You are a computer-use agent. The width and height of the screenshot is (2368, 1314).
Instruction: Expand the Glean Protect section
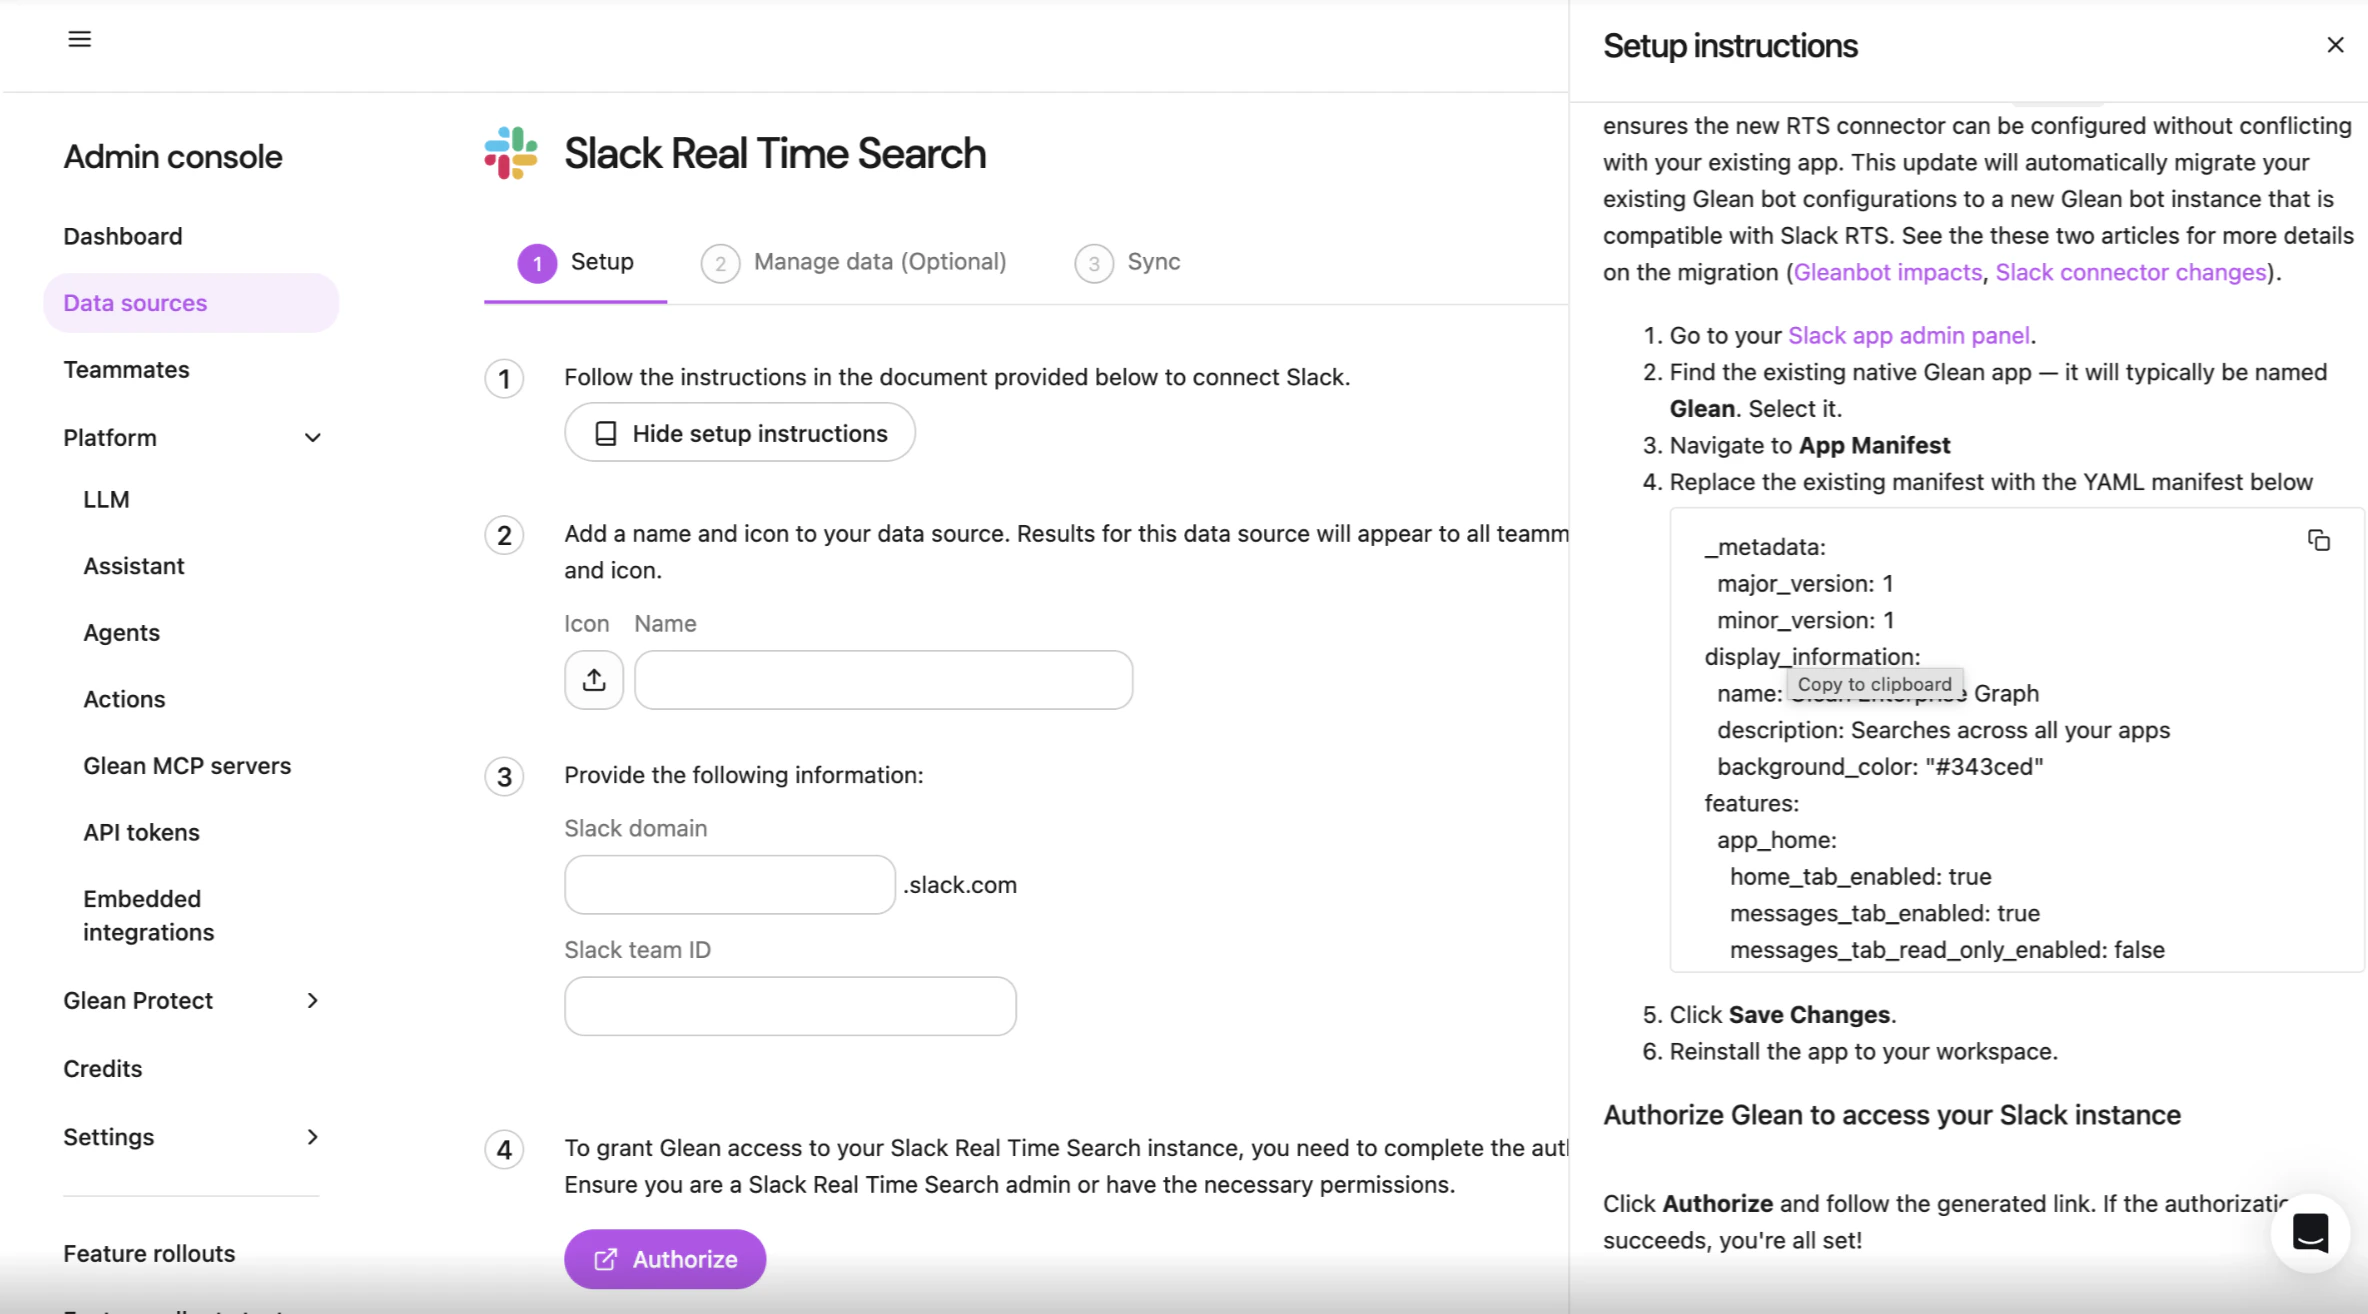(x=312, y=1000)
